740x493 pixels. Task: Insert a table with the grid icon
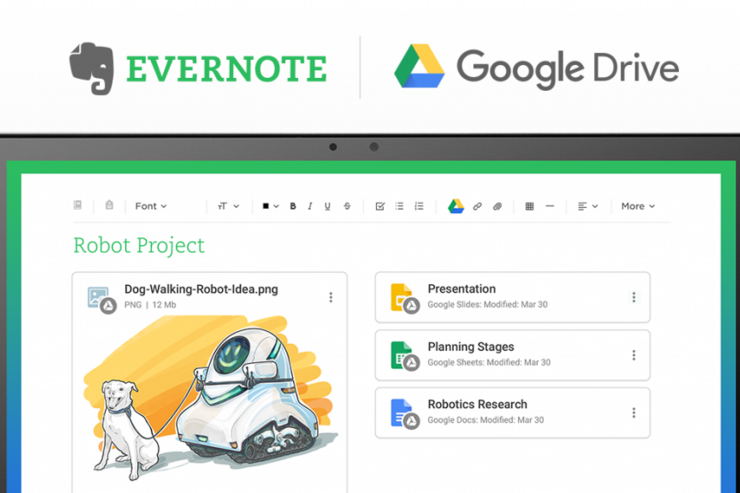530,206
